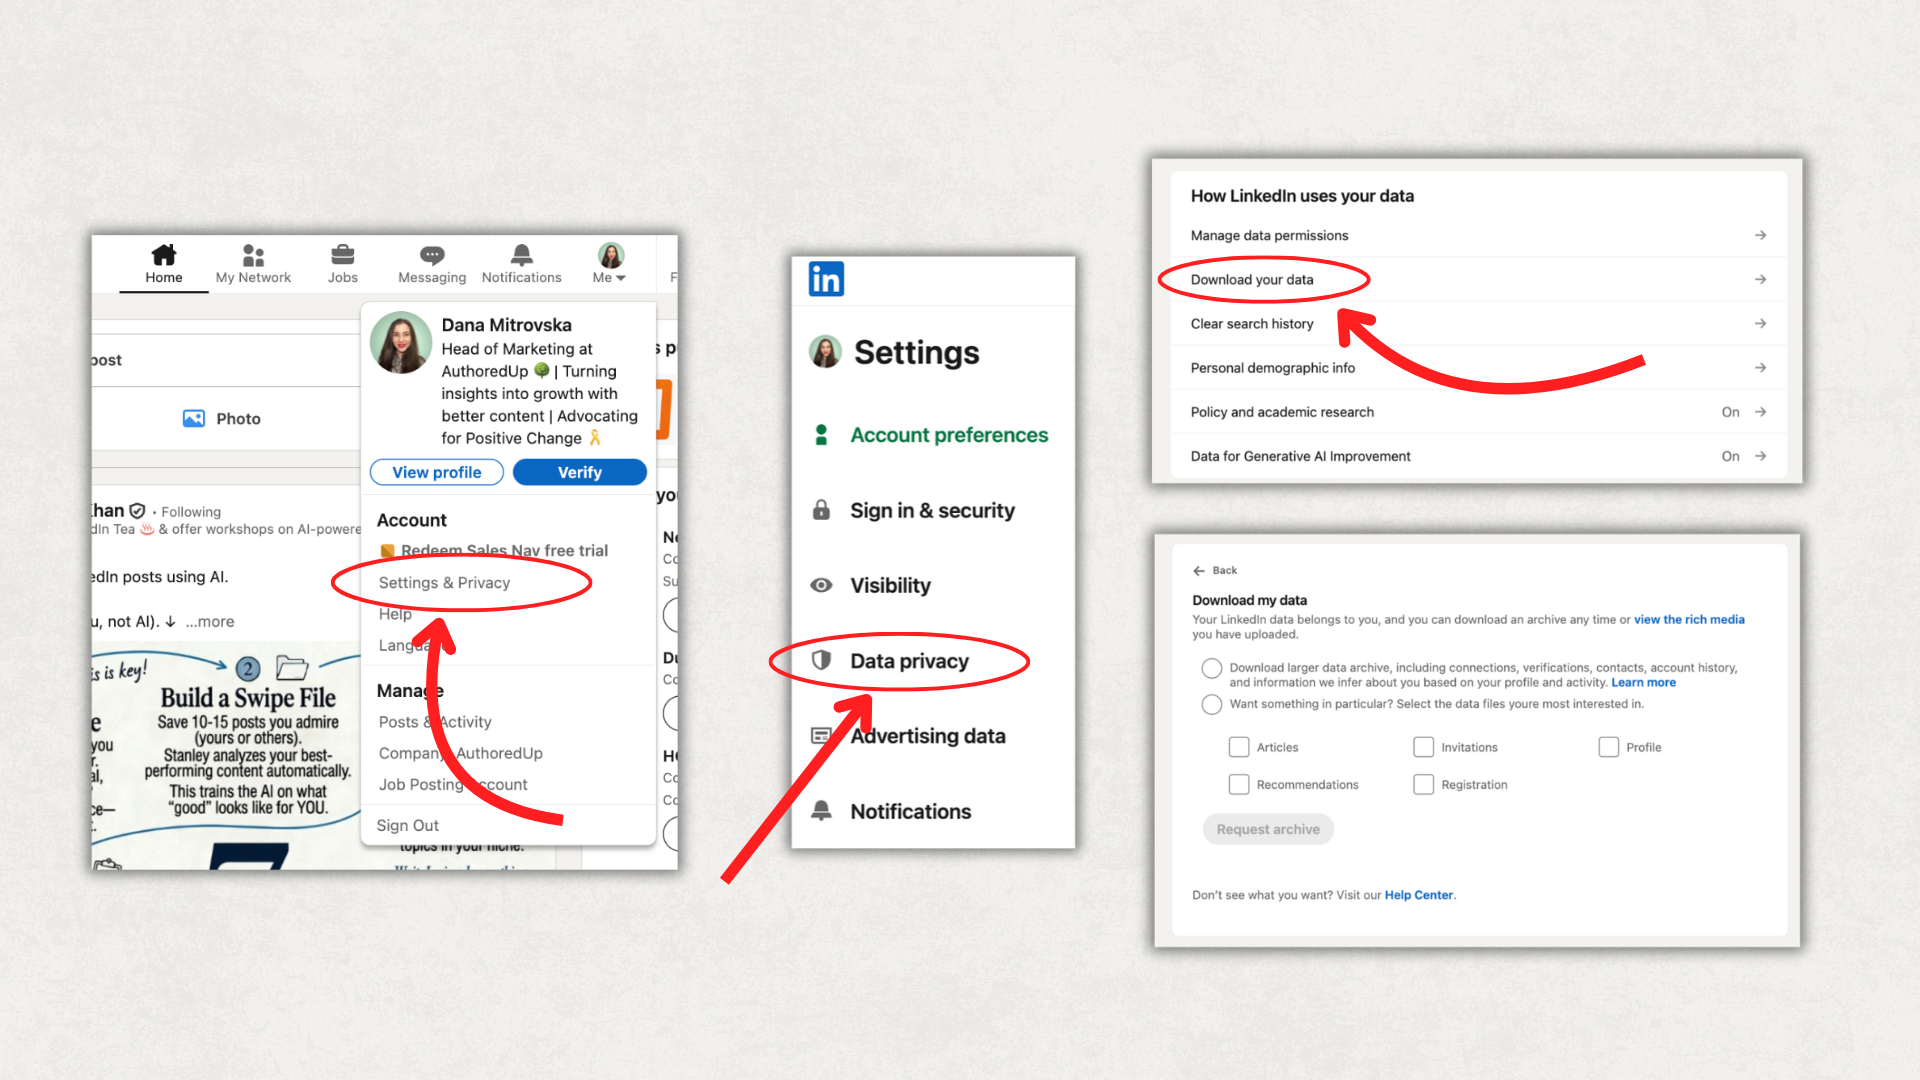This screenshot has height=1080, width=1920.
Task: Open Company: AuthoredUp menu entry
Action: coord(461,753)
